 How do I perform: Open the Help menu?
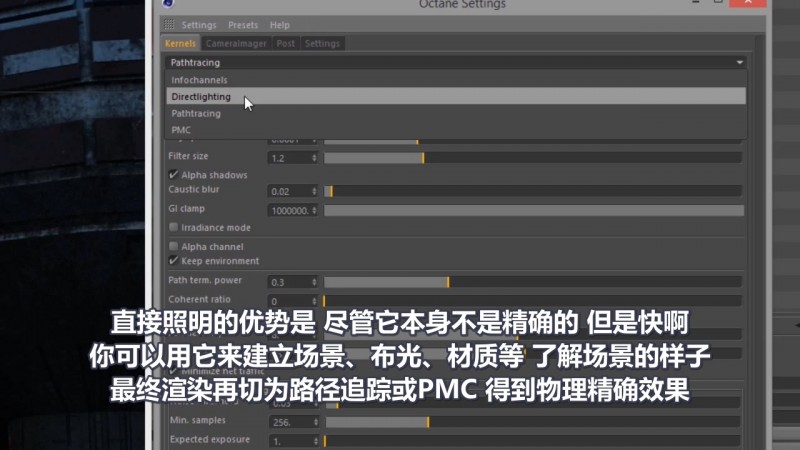coord(280,25)
